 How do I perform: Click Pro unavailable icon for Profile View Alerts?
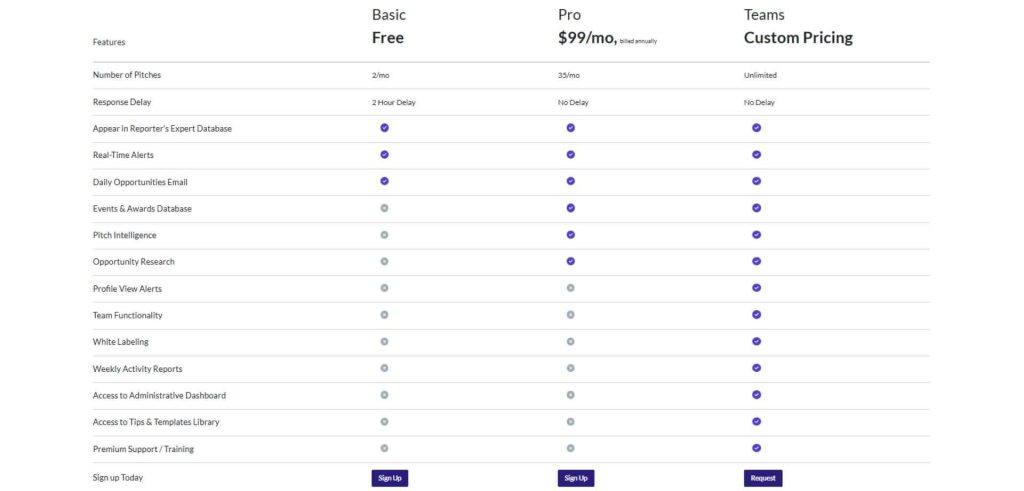571,288
